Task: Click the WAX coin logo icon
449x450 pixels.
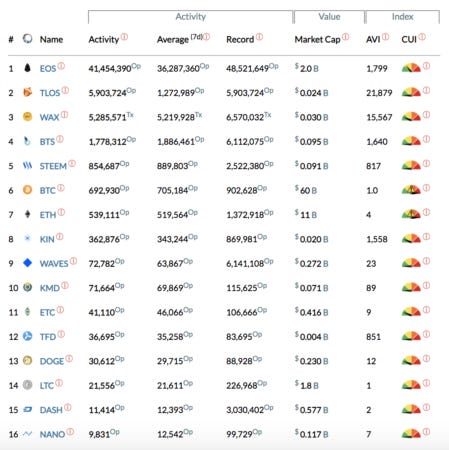Action: (27, 117)
